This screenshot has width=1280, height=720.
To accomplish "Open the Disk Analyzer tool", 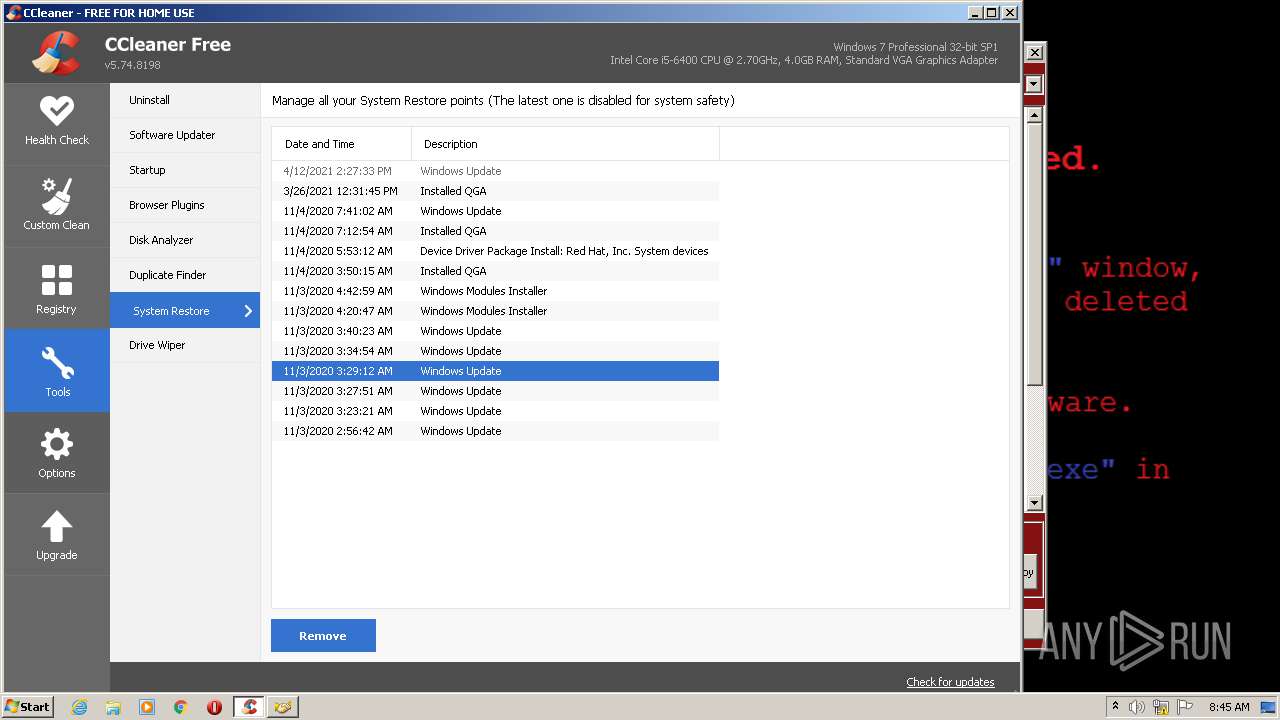I will [x=185, y=240].
